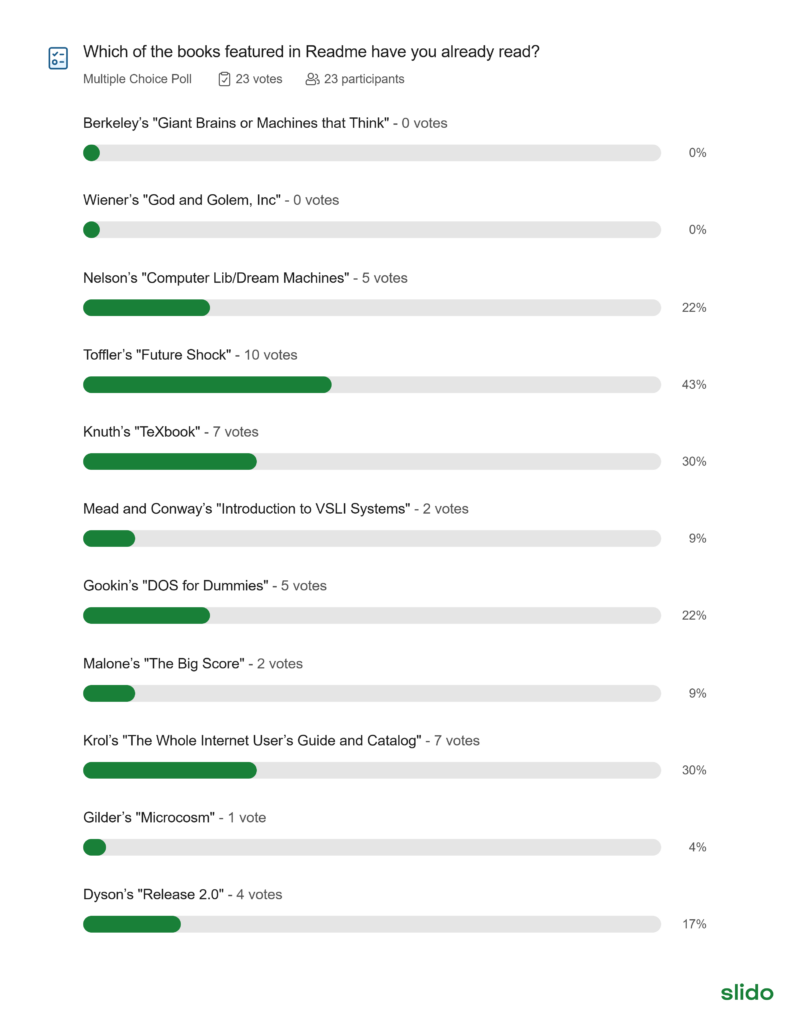Click the Nelson "Computer Lib/Dream Machines" bar
Screen dimensions: 790x1024
click(371, 307)
